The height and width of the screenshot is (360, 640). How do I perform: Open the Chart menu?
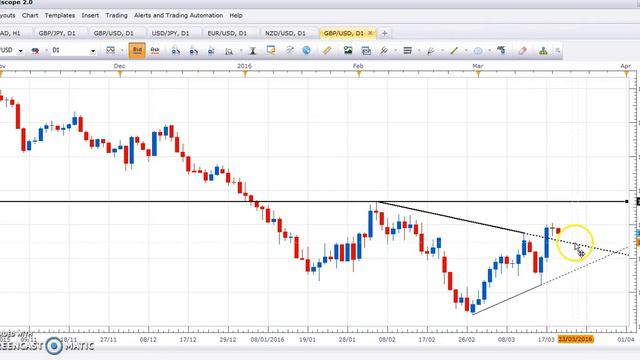point(30,15)
